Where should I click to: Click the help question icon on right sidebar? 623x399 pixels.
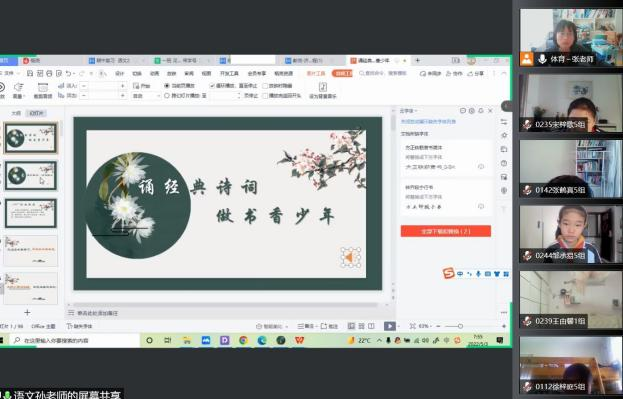click(x=504, y=163)
